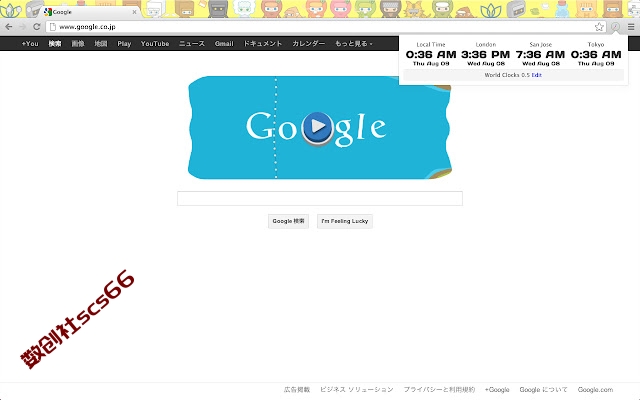Expand the もっと見る dropdown
640x400 pixels.
[353, 44]
